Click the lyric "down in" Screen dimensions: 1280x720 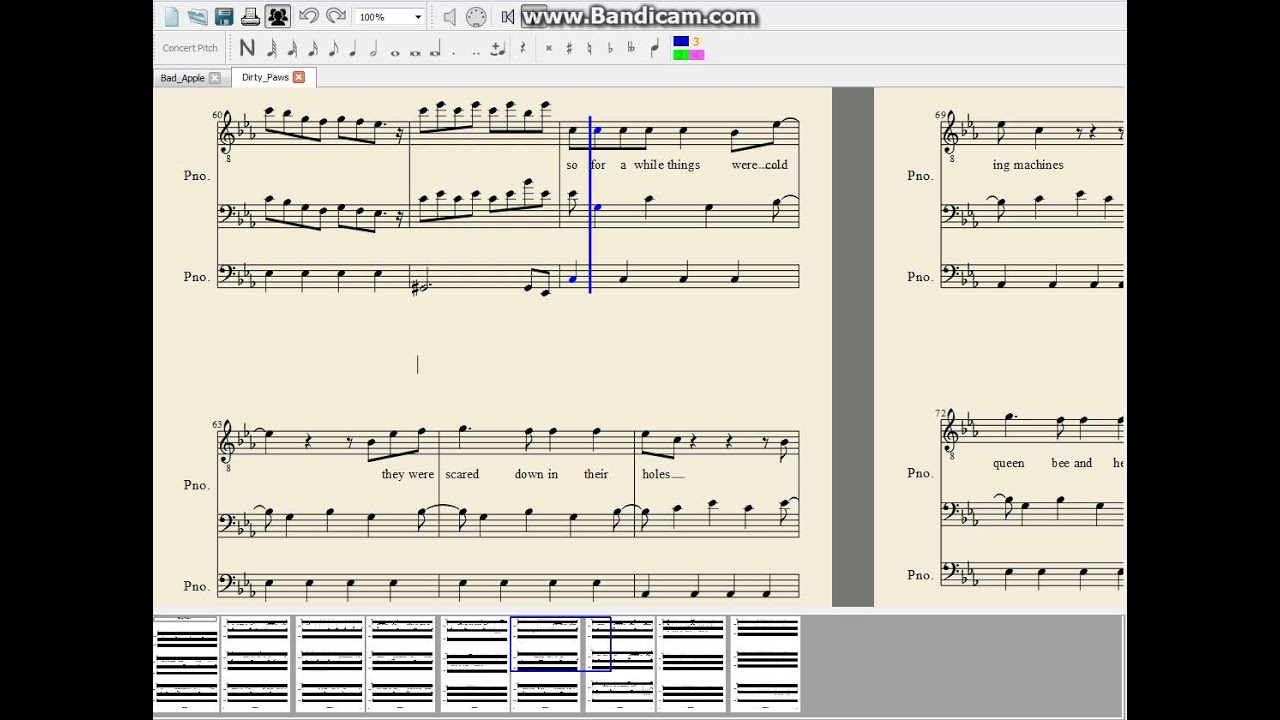(536, 474)
